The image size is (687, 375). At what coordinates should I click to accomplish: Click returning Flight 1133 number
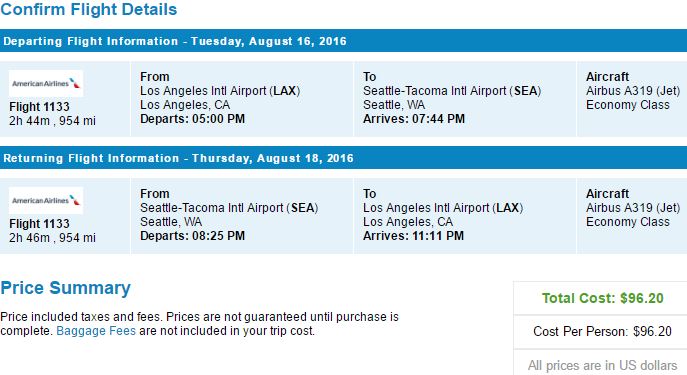click(39, 223)
